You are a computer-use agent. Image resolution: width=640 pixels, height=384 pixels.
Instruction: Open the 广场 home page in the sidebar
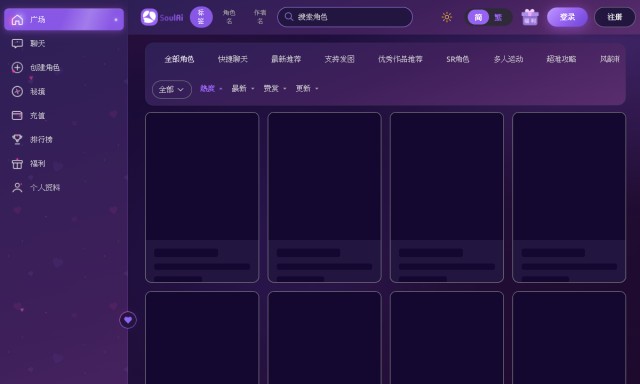point(64,19)
